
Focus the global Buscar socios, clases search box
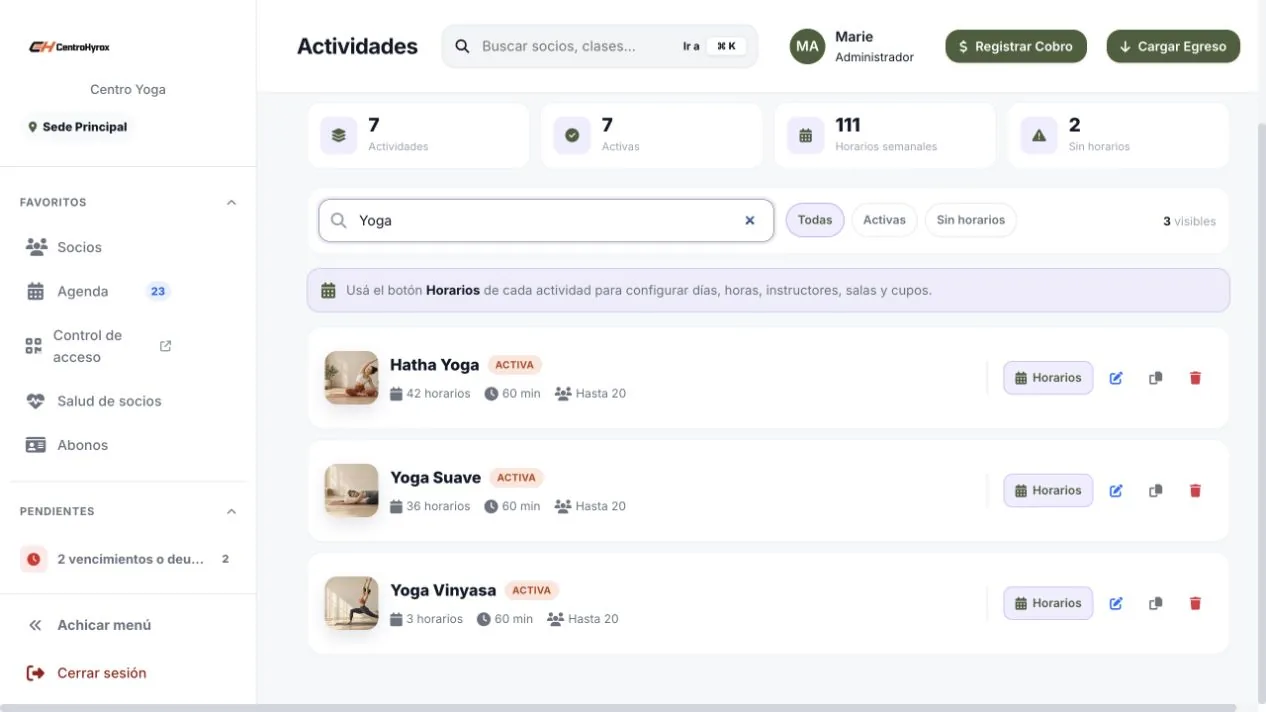(600, 46)
